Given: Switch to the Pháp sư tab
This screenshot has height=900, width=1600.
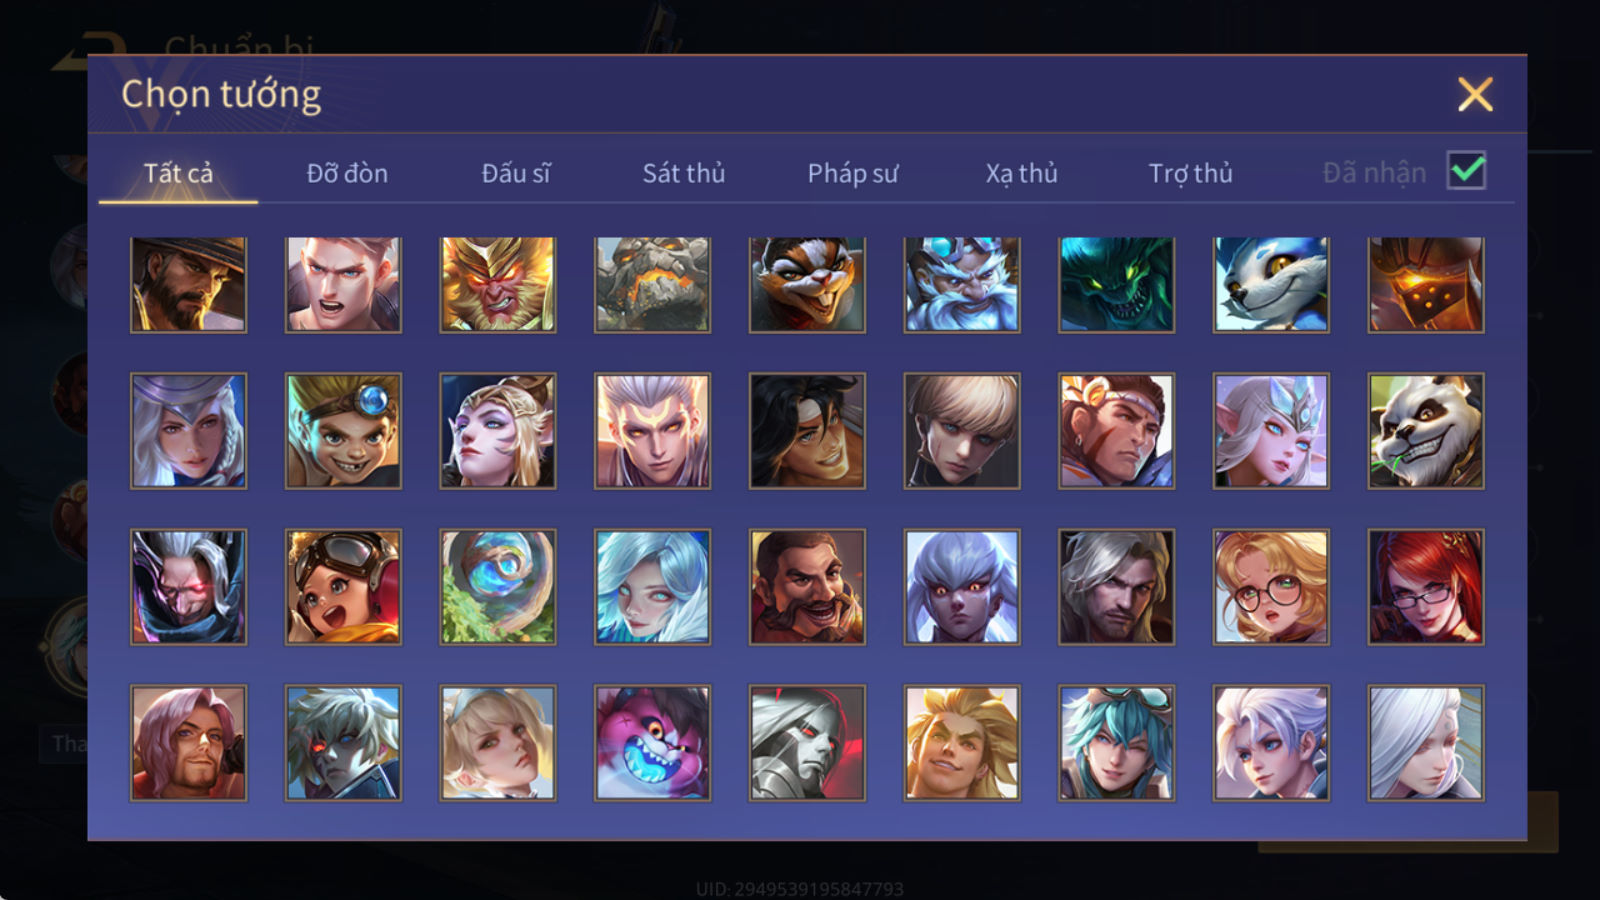Looking at the screenshot, I should tap(853, 173).
